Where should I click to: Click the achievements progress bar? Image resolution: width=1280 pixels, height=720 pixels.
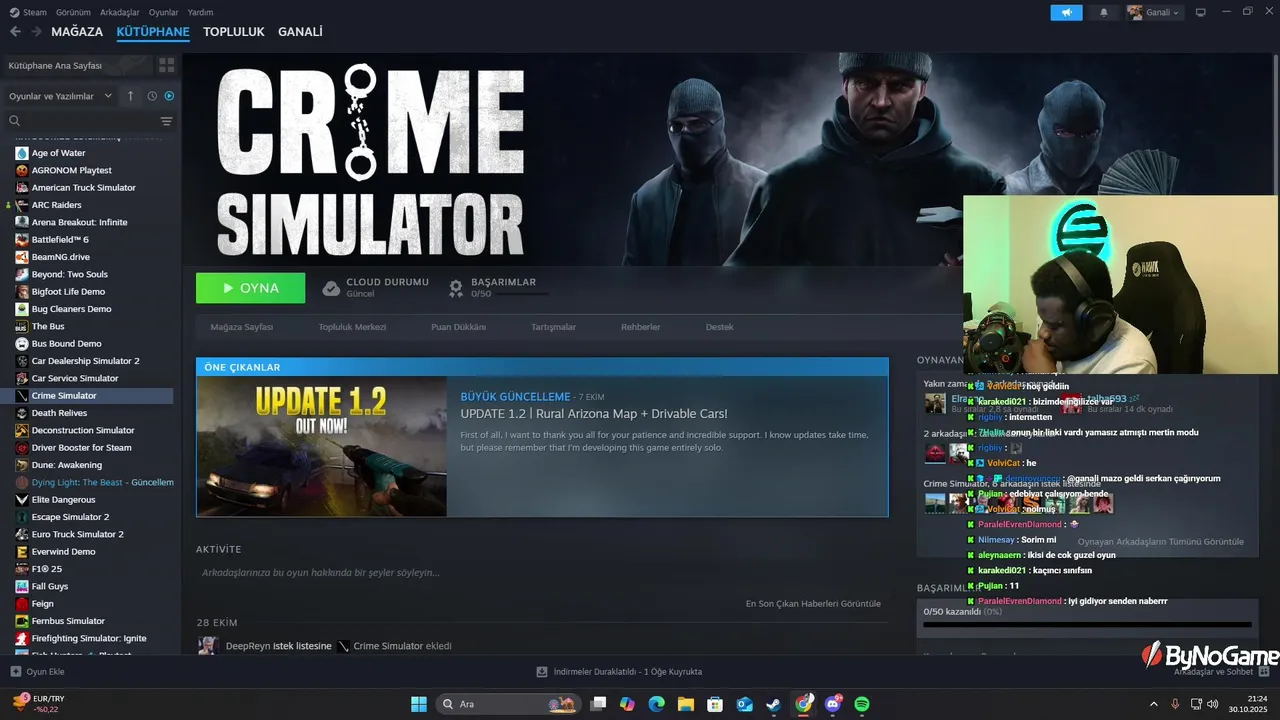(x=1087, y=625)
